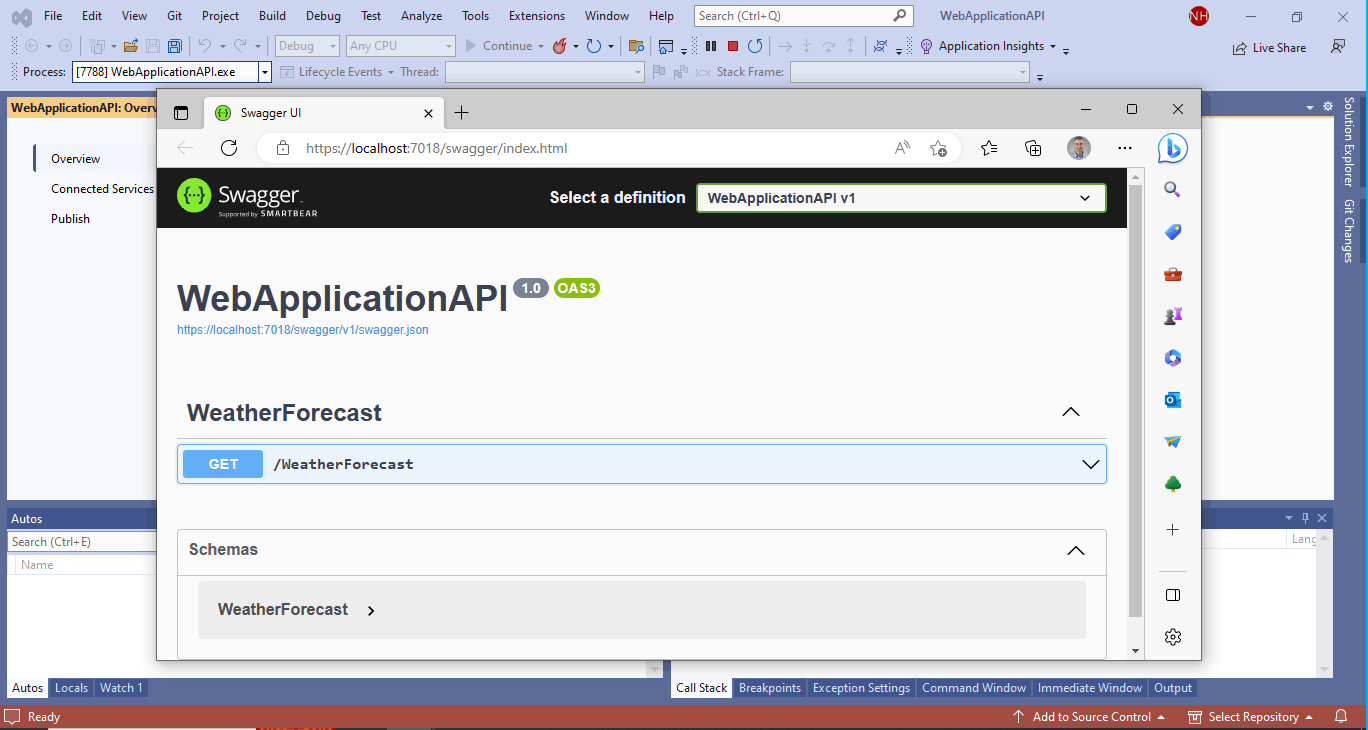Open Edge sidebar Tools briefcase icon
The width and height of the screenshot is (1368, 730).
click(1173, 274)
